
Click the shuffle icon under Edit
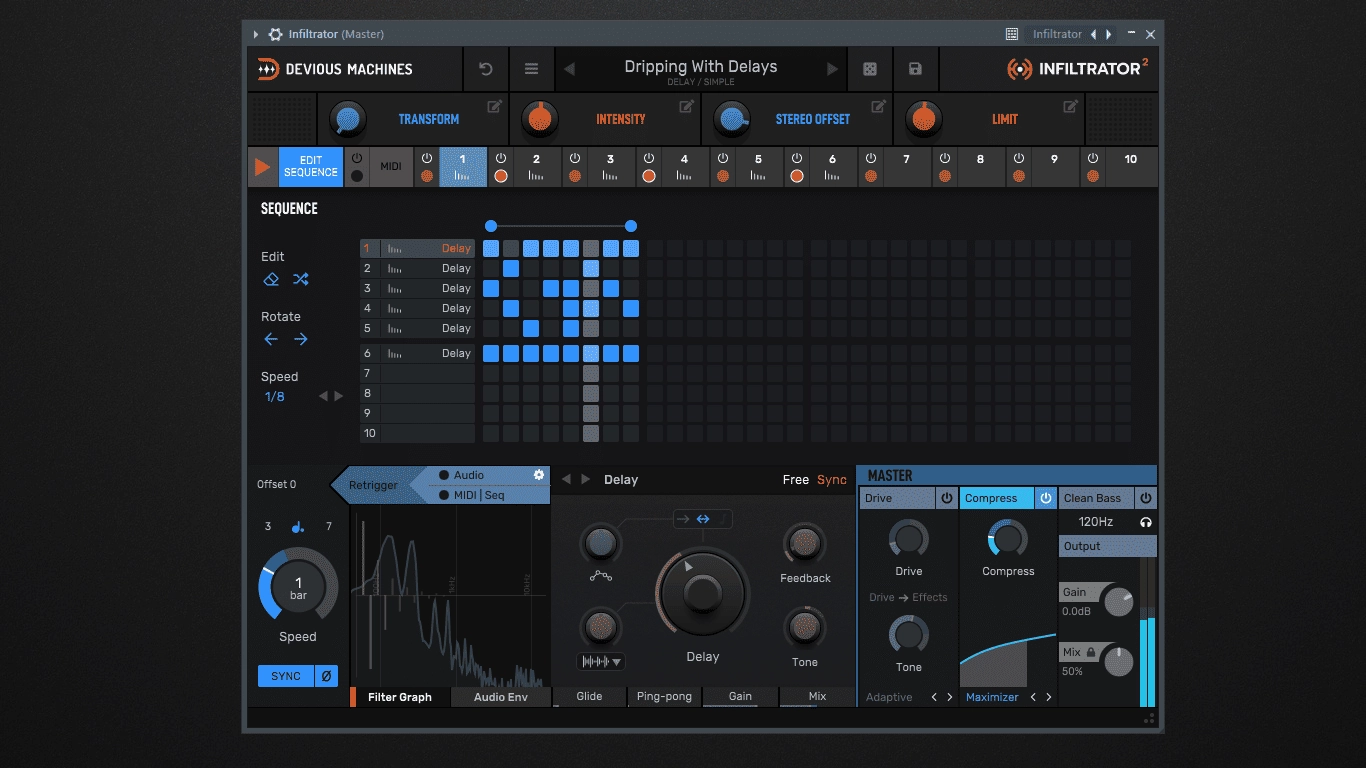(300, 279)
